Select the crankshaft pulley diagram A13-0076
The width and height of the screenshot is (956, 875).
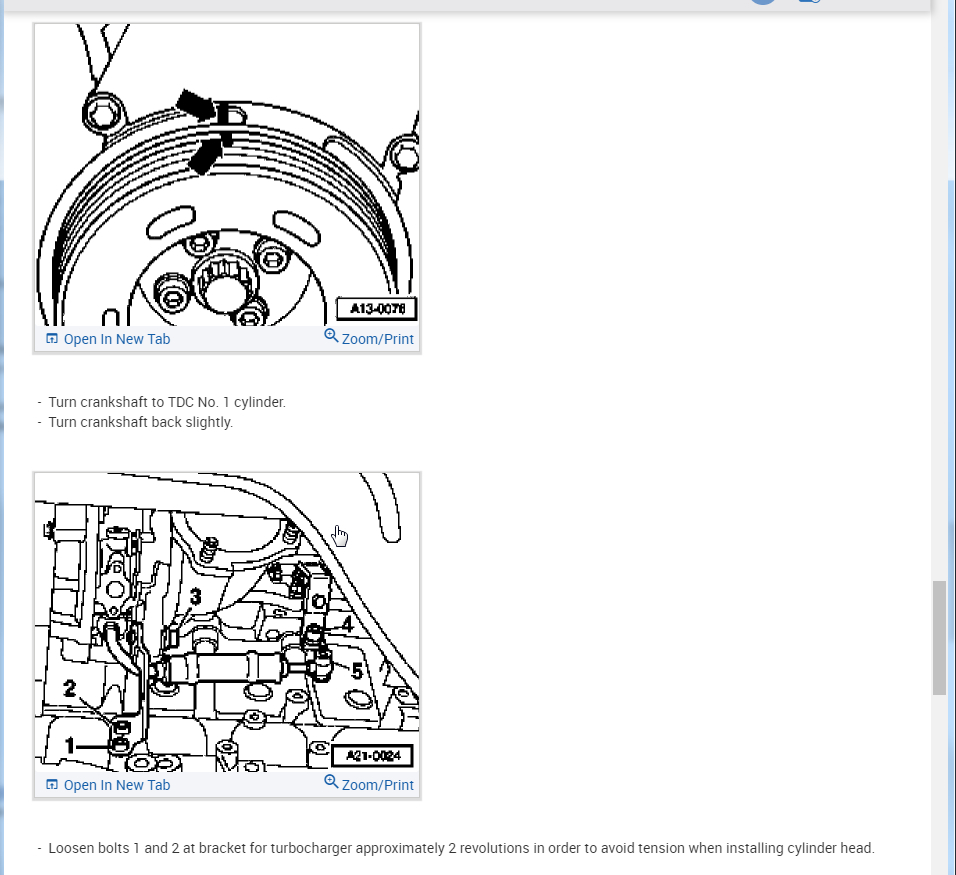[227, 175]
